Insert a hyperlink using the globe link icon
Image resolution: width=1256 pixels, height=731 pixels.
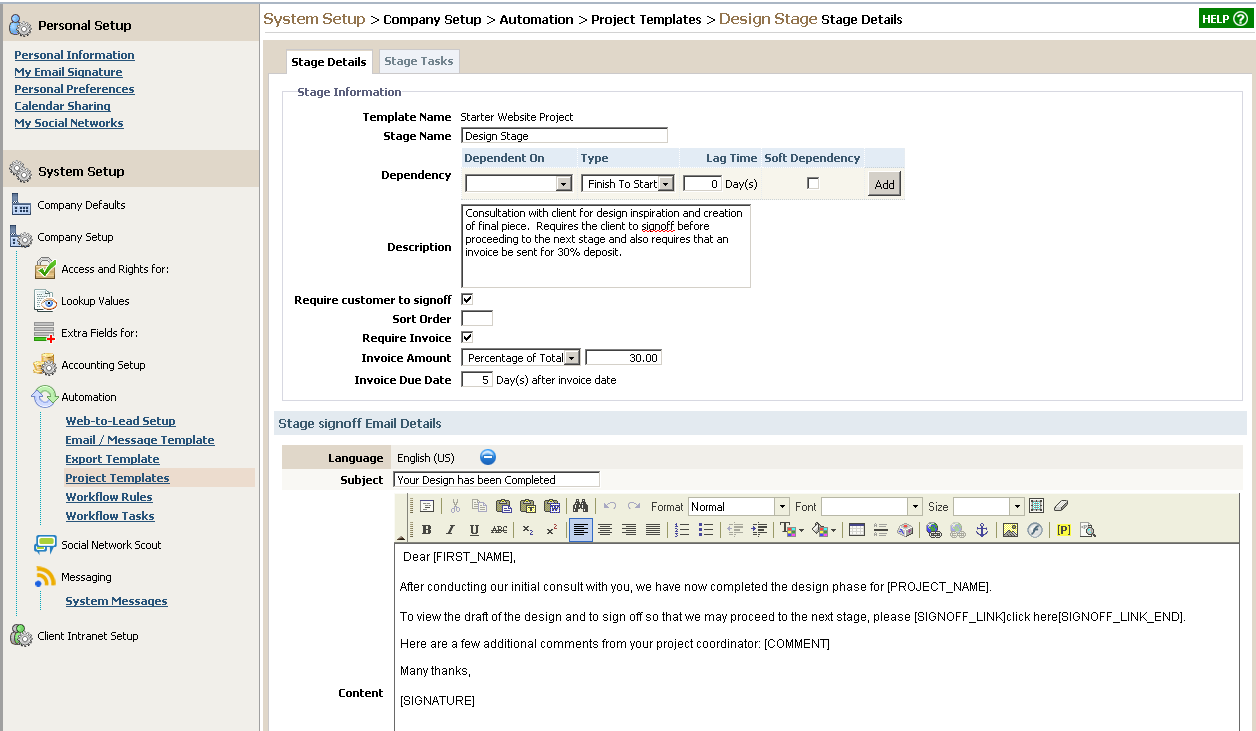932,530
